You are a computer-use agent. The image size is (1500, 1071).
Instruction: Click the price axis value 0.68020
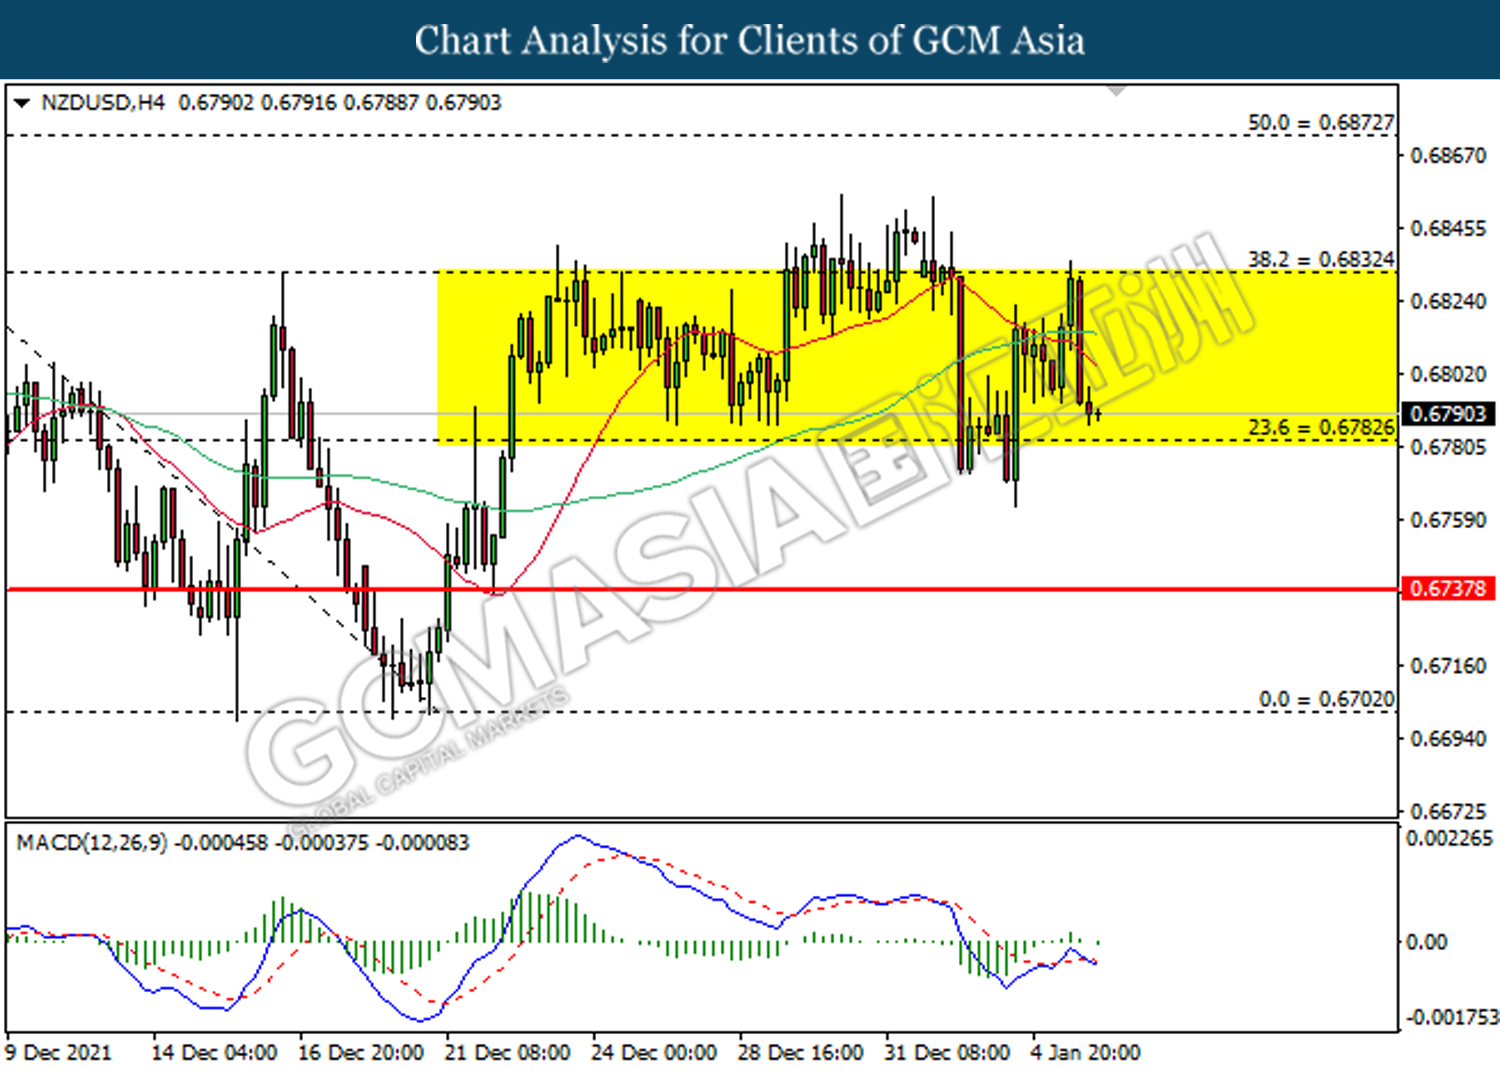(x=1448, y=374)
